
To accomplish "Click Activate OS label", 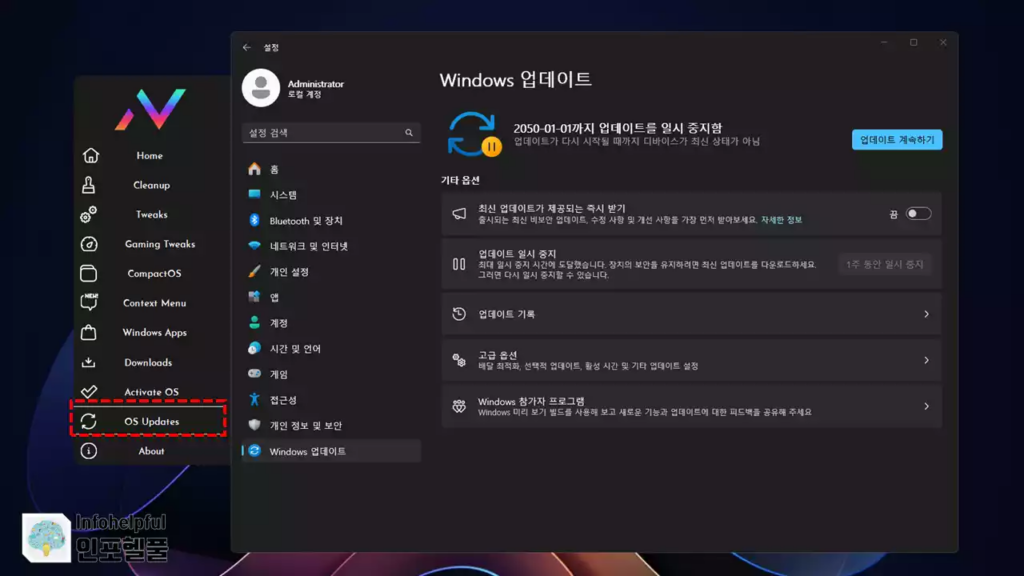I will (152, 392).
